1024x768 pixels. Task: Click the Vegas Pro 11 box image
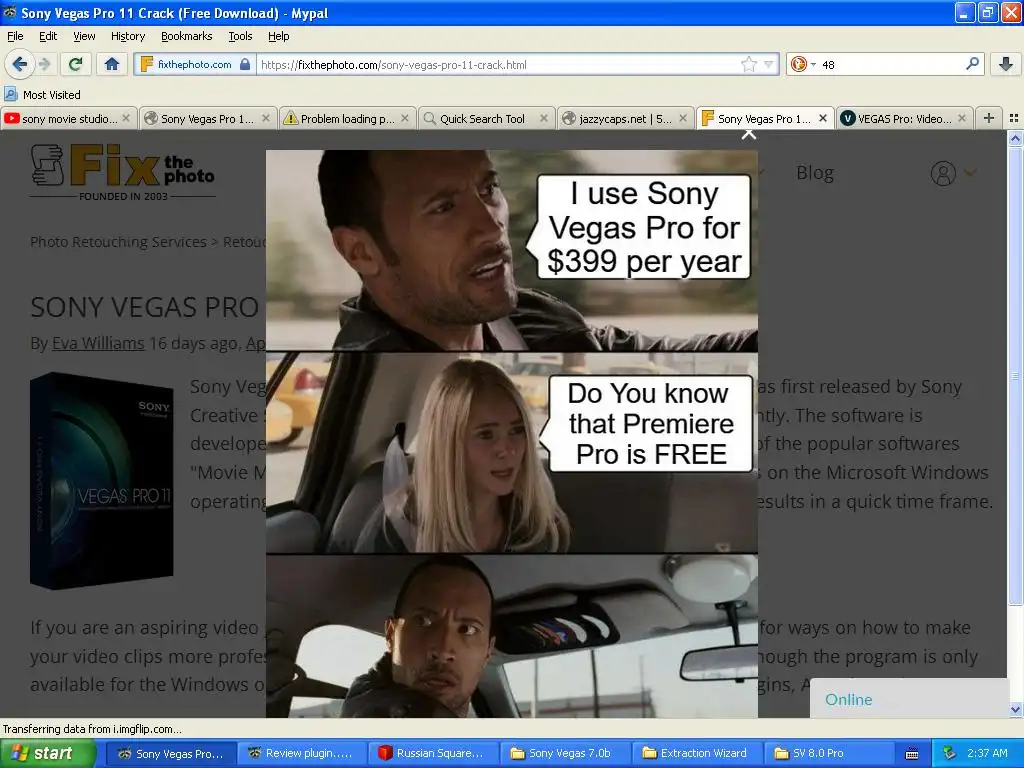[102, 480]
